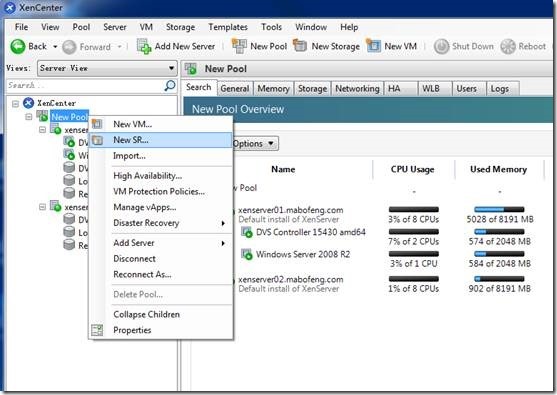Open the Storage menu
This screenshot has height=395, width=557.
tap(180, 27)
